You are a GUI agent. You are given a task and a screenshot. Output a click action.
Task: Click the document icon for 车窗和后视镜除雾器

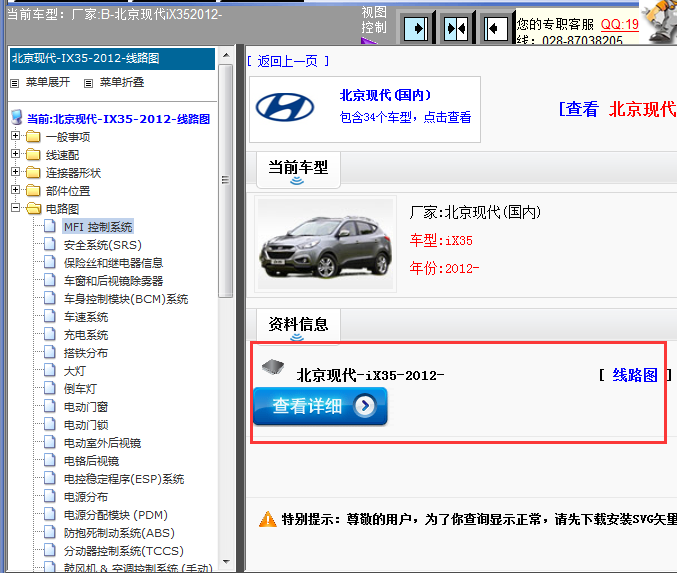pyautogui.click(x=50, y=280)
